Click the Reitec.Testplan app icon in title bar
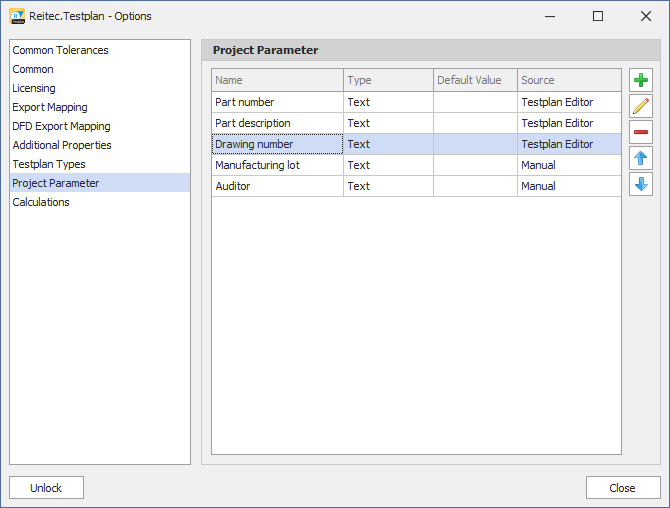 coord(17,16)
